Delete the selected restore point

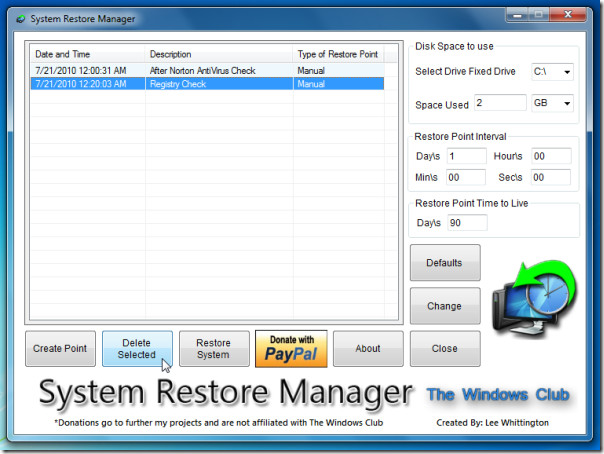point(137,348)
